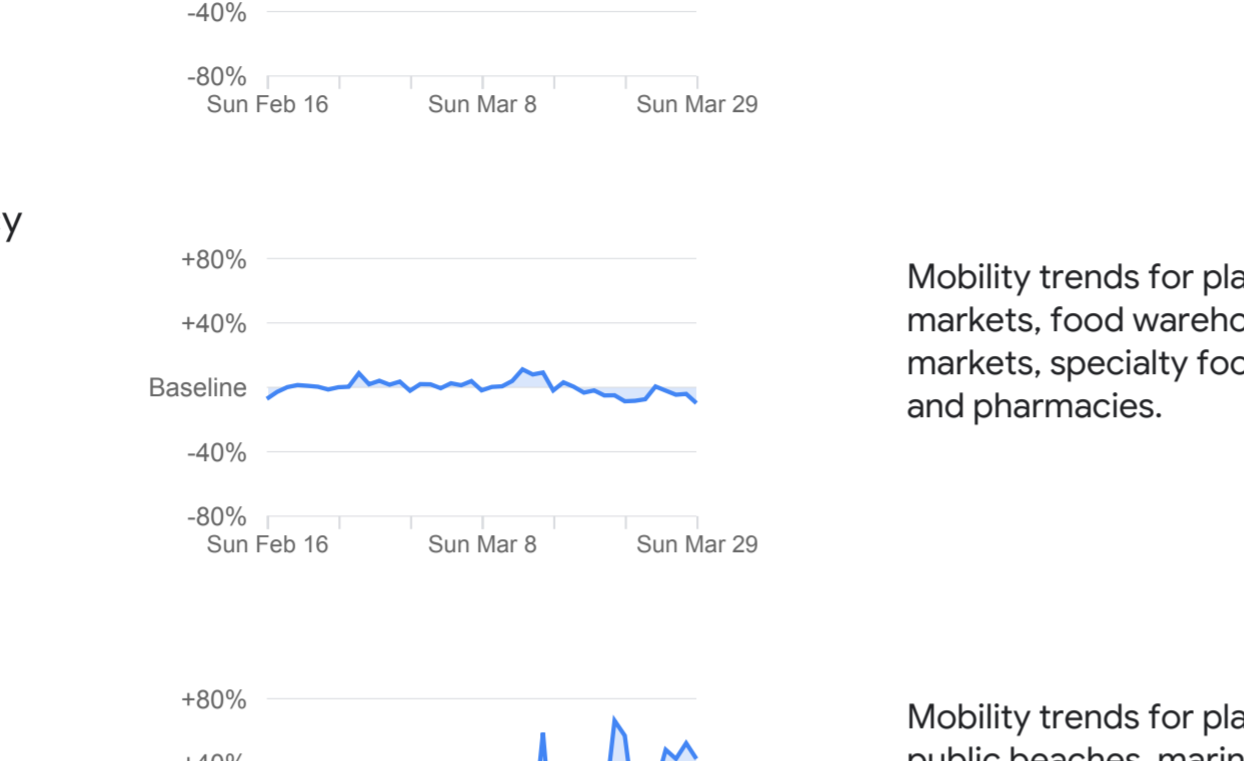
Task: Click the tallest blue spike in the bottom chart
Action: (x=614, y=721)
